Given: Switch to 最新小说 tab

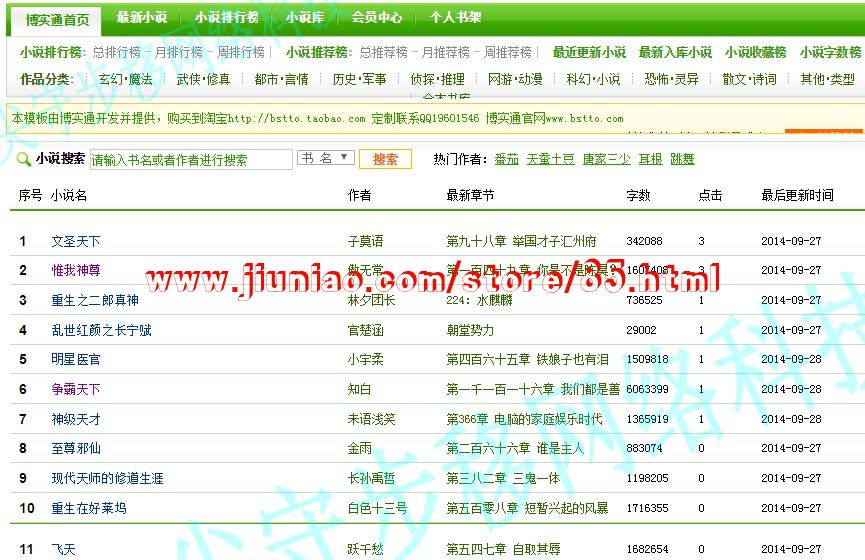Looking at the screenshot, I should [x=142, y=17].
